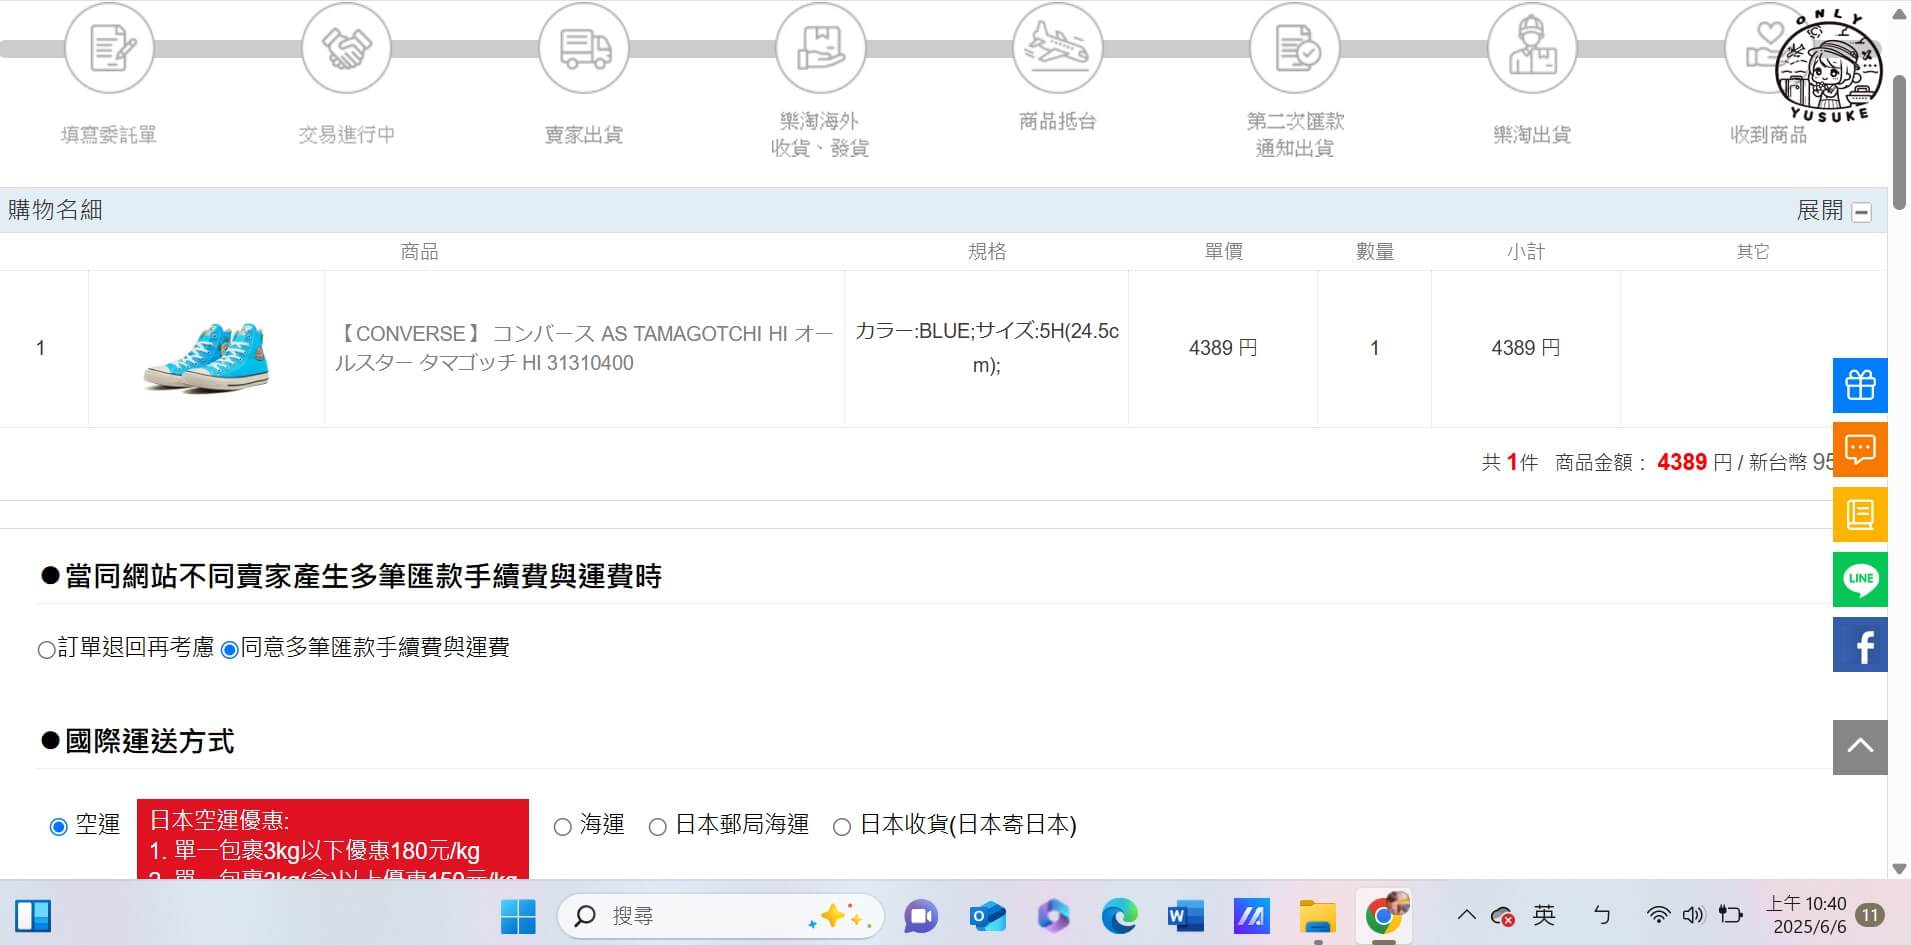Image resolution: width=1911 pixels, height=945 pixels.
Task: Expand hidden system tray icons chevron
Action: (x=1465, y=915)
